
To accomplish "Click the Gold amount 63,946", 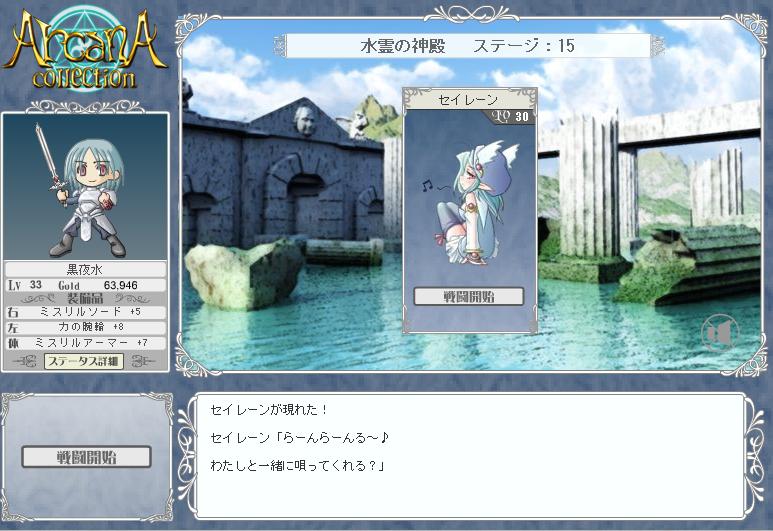I will pyautogui.click(x=121, y=285).
